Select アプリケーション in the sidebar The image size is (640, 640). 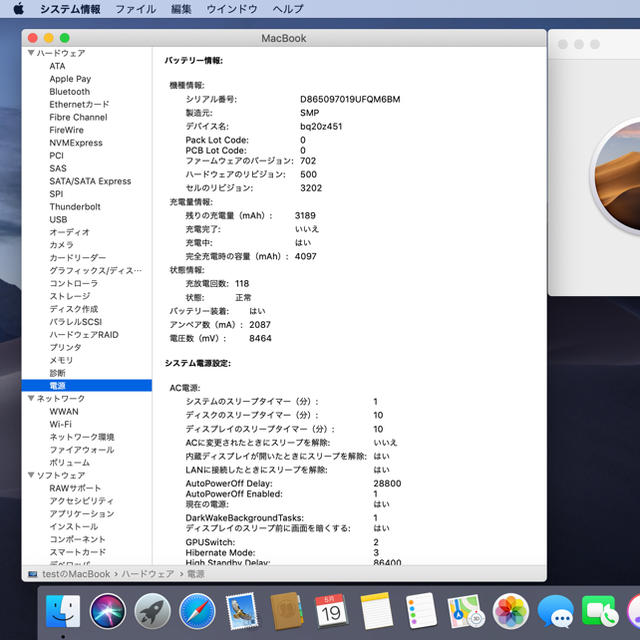[x=82, y=513]
